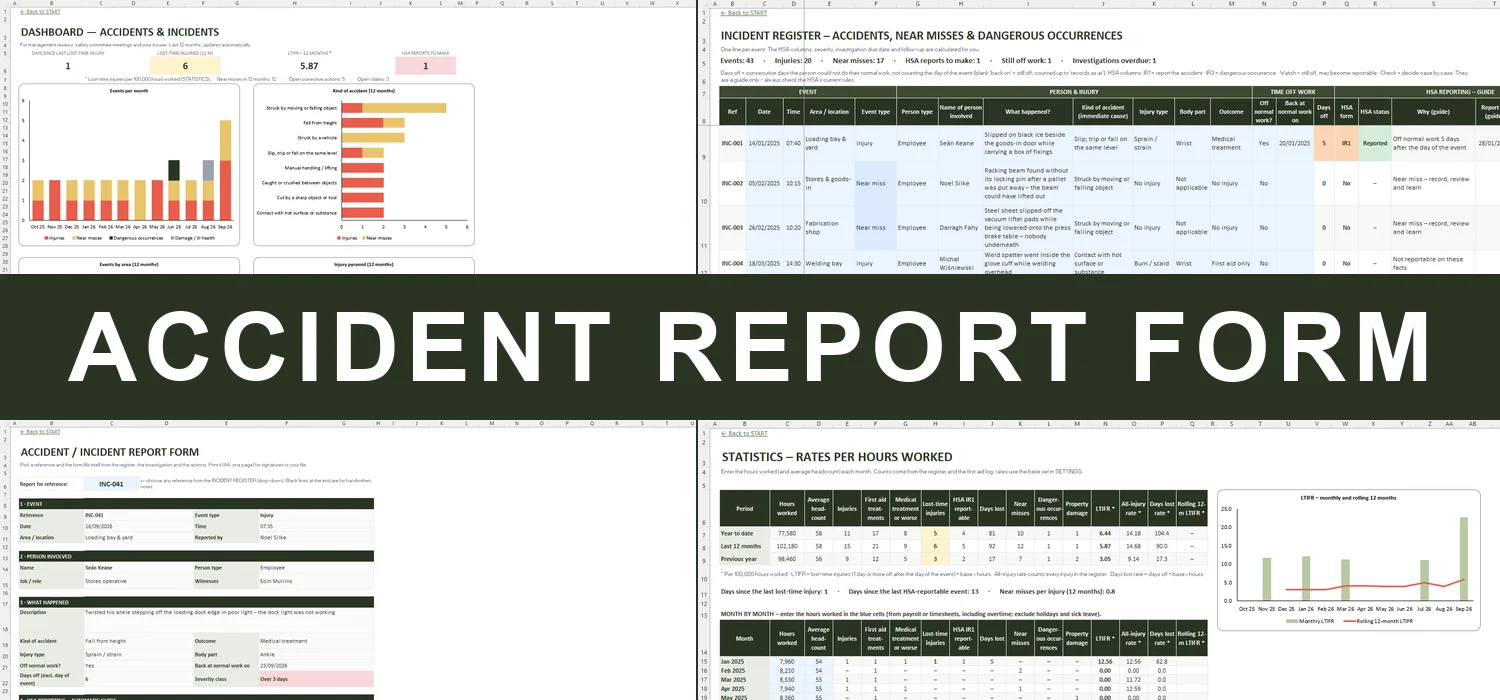Follow Back to START link on Dashboard sheet
1500x700 pixels.
pyautogui.click(x=40, y=13)
